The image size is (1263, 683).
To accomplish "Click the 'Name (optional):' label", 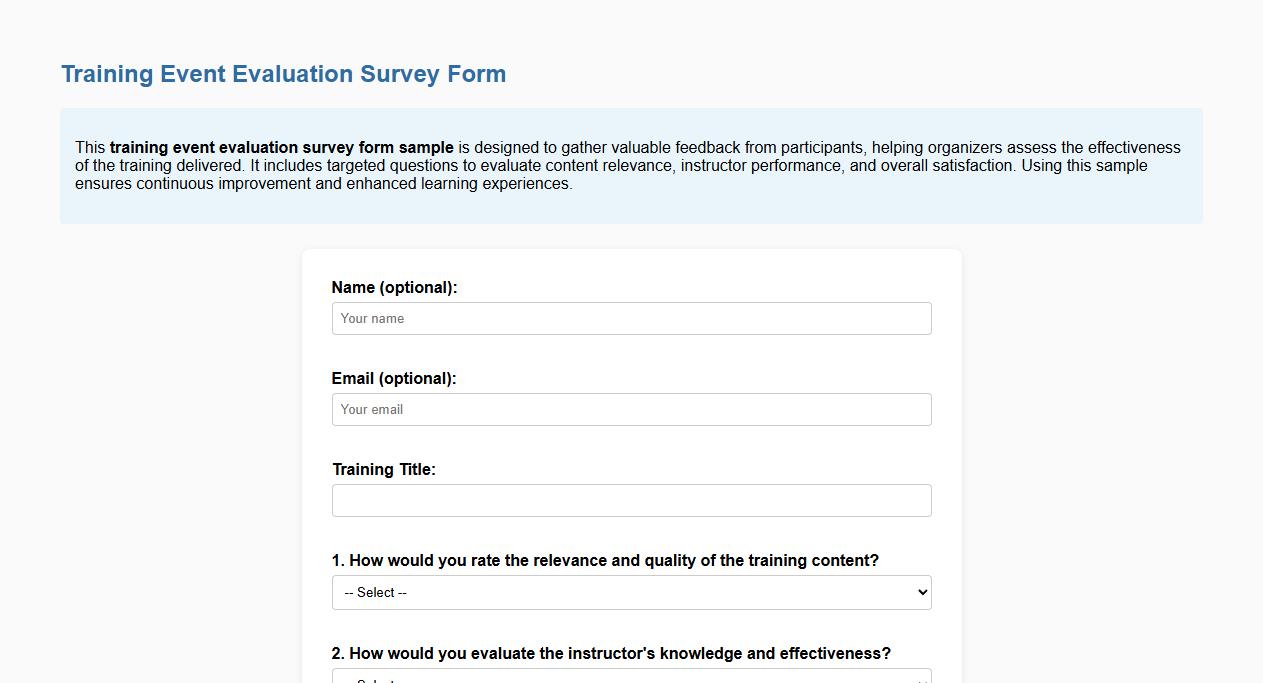I will [x=394, y=287].
